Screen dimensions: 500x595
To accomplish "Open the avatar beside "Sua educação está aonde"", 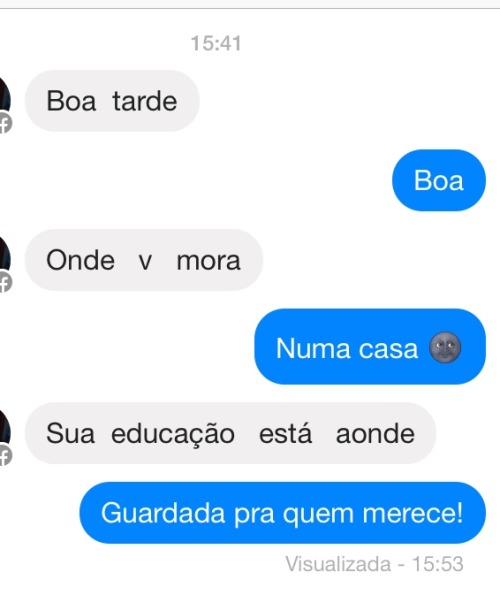I will 5,428.
